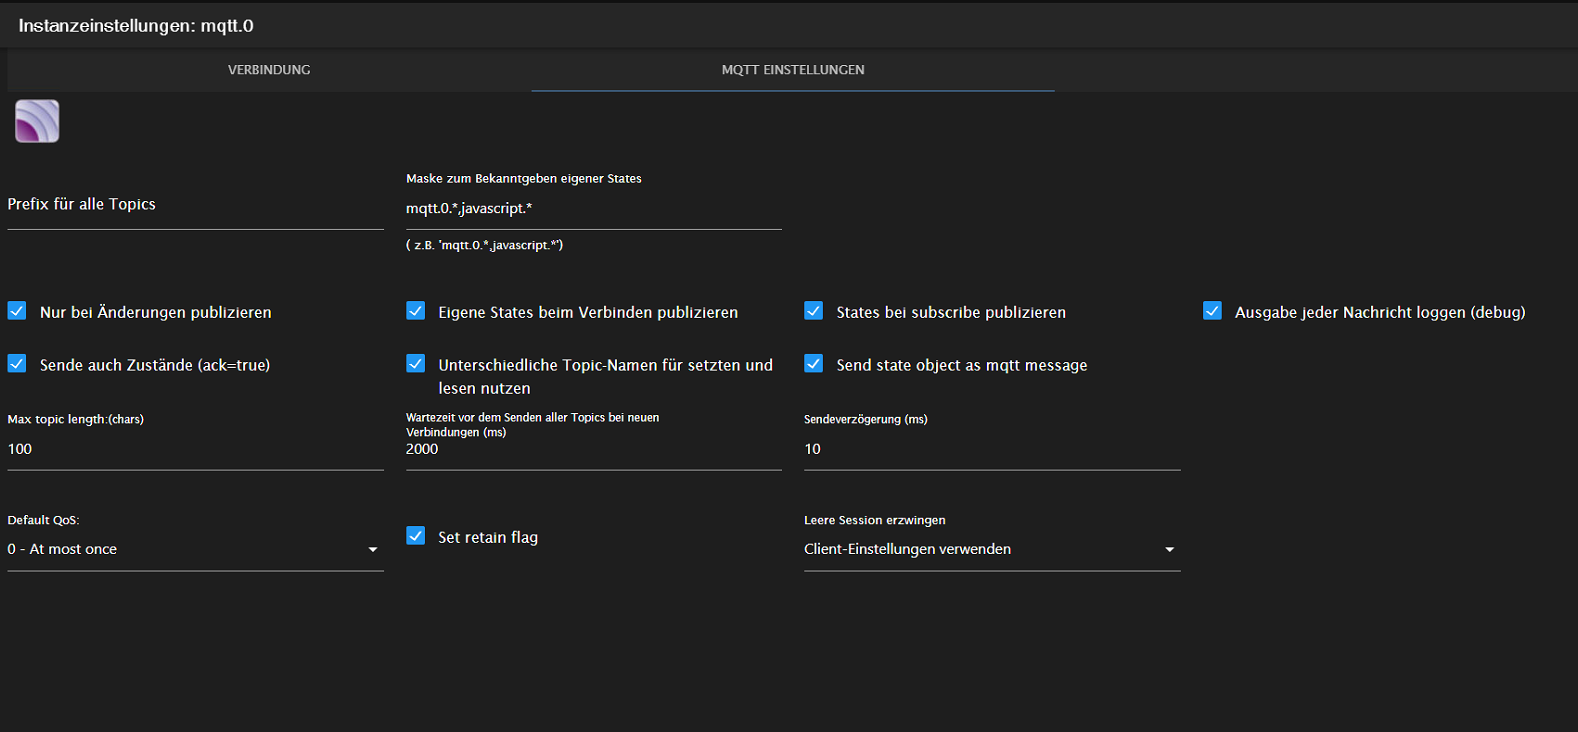Toggle Unterschiedliche Topic-Namen für setzten und lesen

(416, 364)
